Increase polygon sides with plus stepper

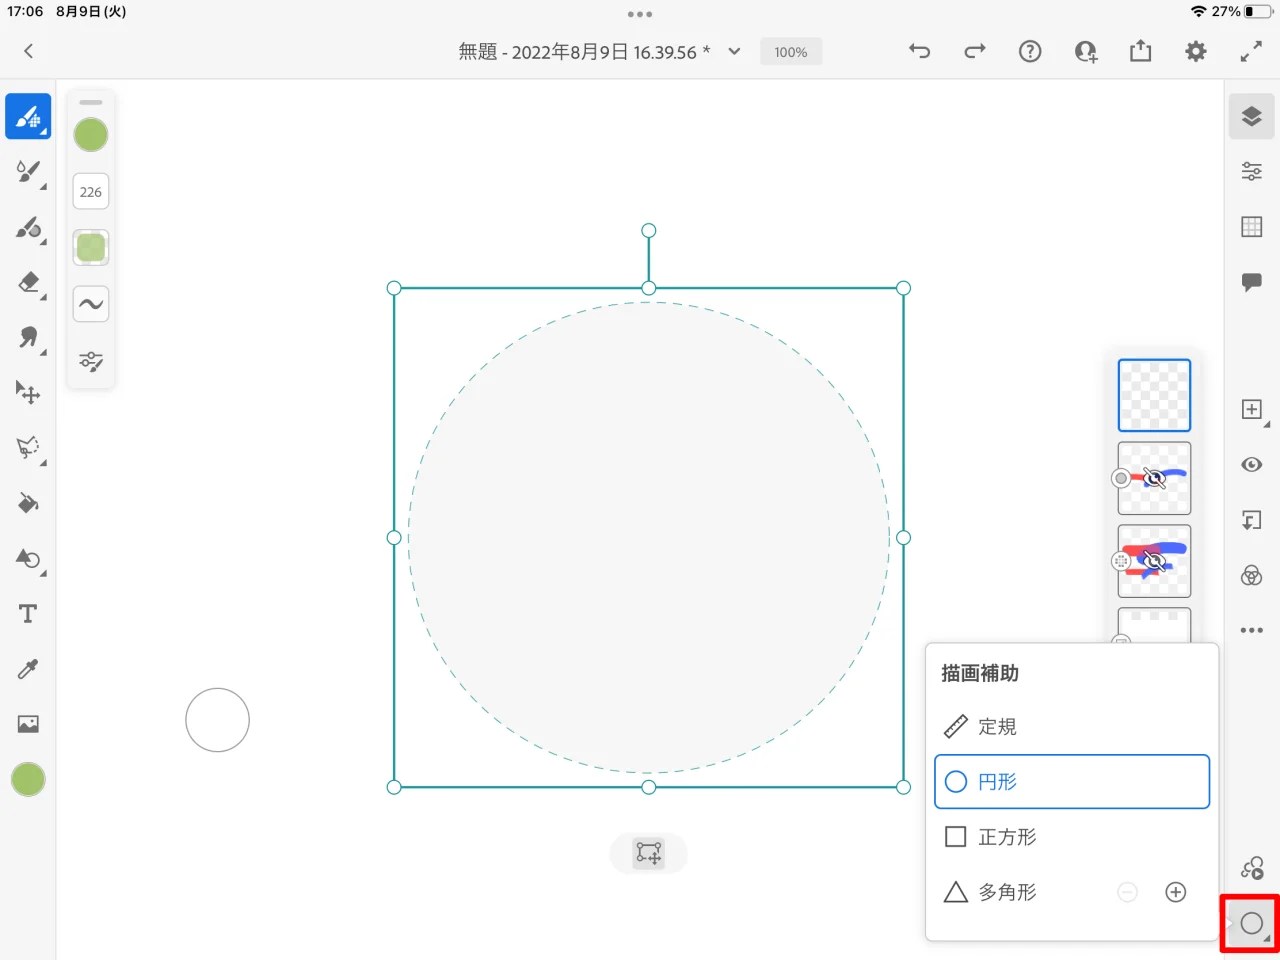pyautogui.click(x=1175, y=892)
